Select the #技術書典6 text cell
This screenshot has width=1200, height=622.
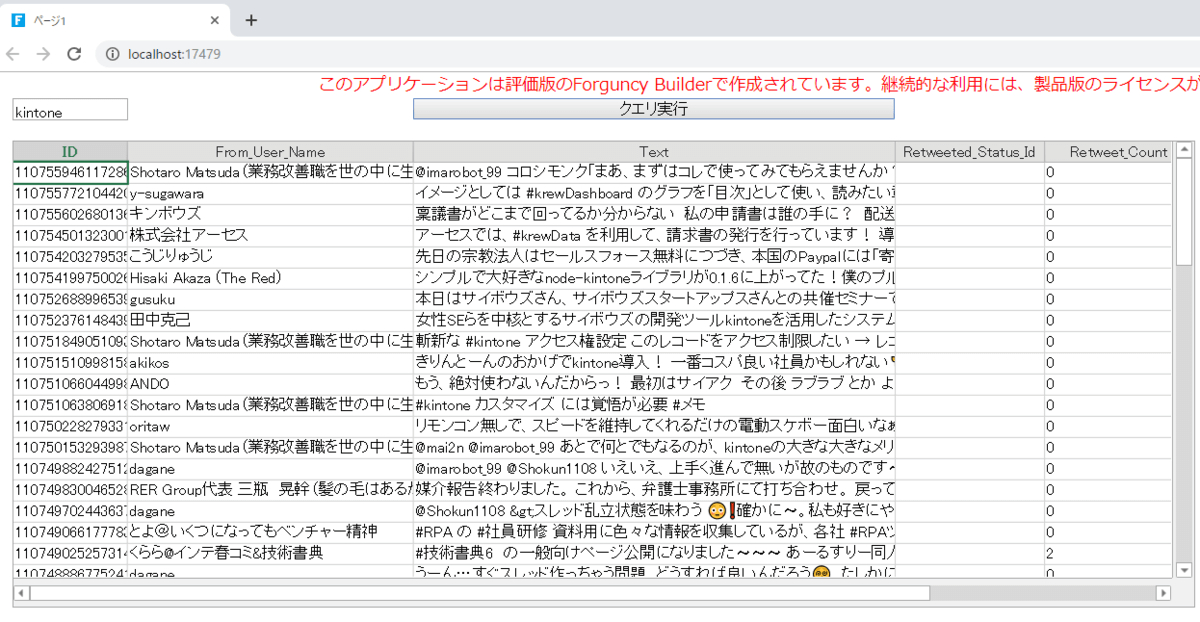(655, 553)
